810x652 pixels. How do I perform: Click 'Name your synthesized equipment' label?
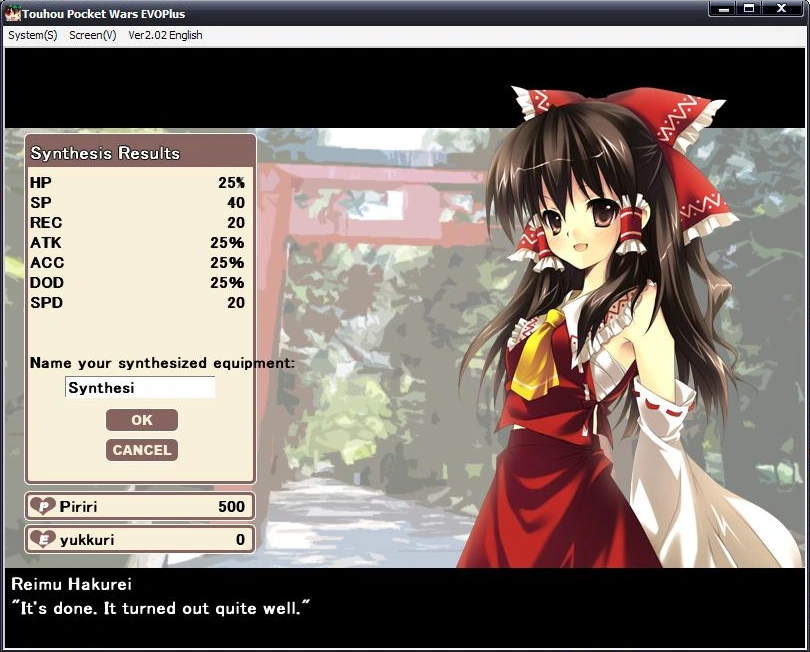(162, 363)
